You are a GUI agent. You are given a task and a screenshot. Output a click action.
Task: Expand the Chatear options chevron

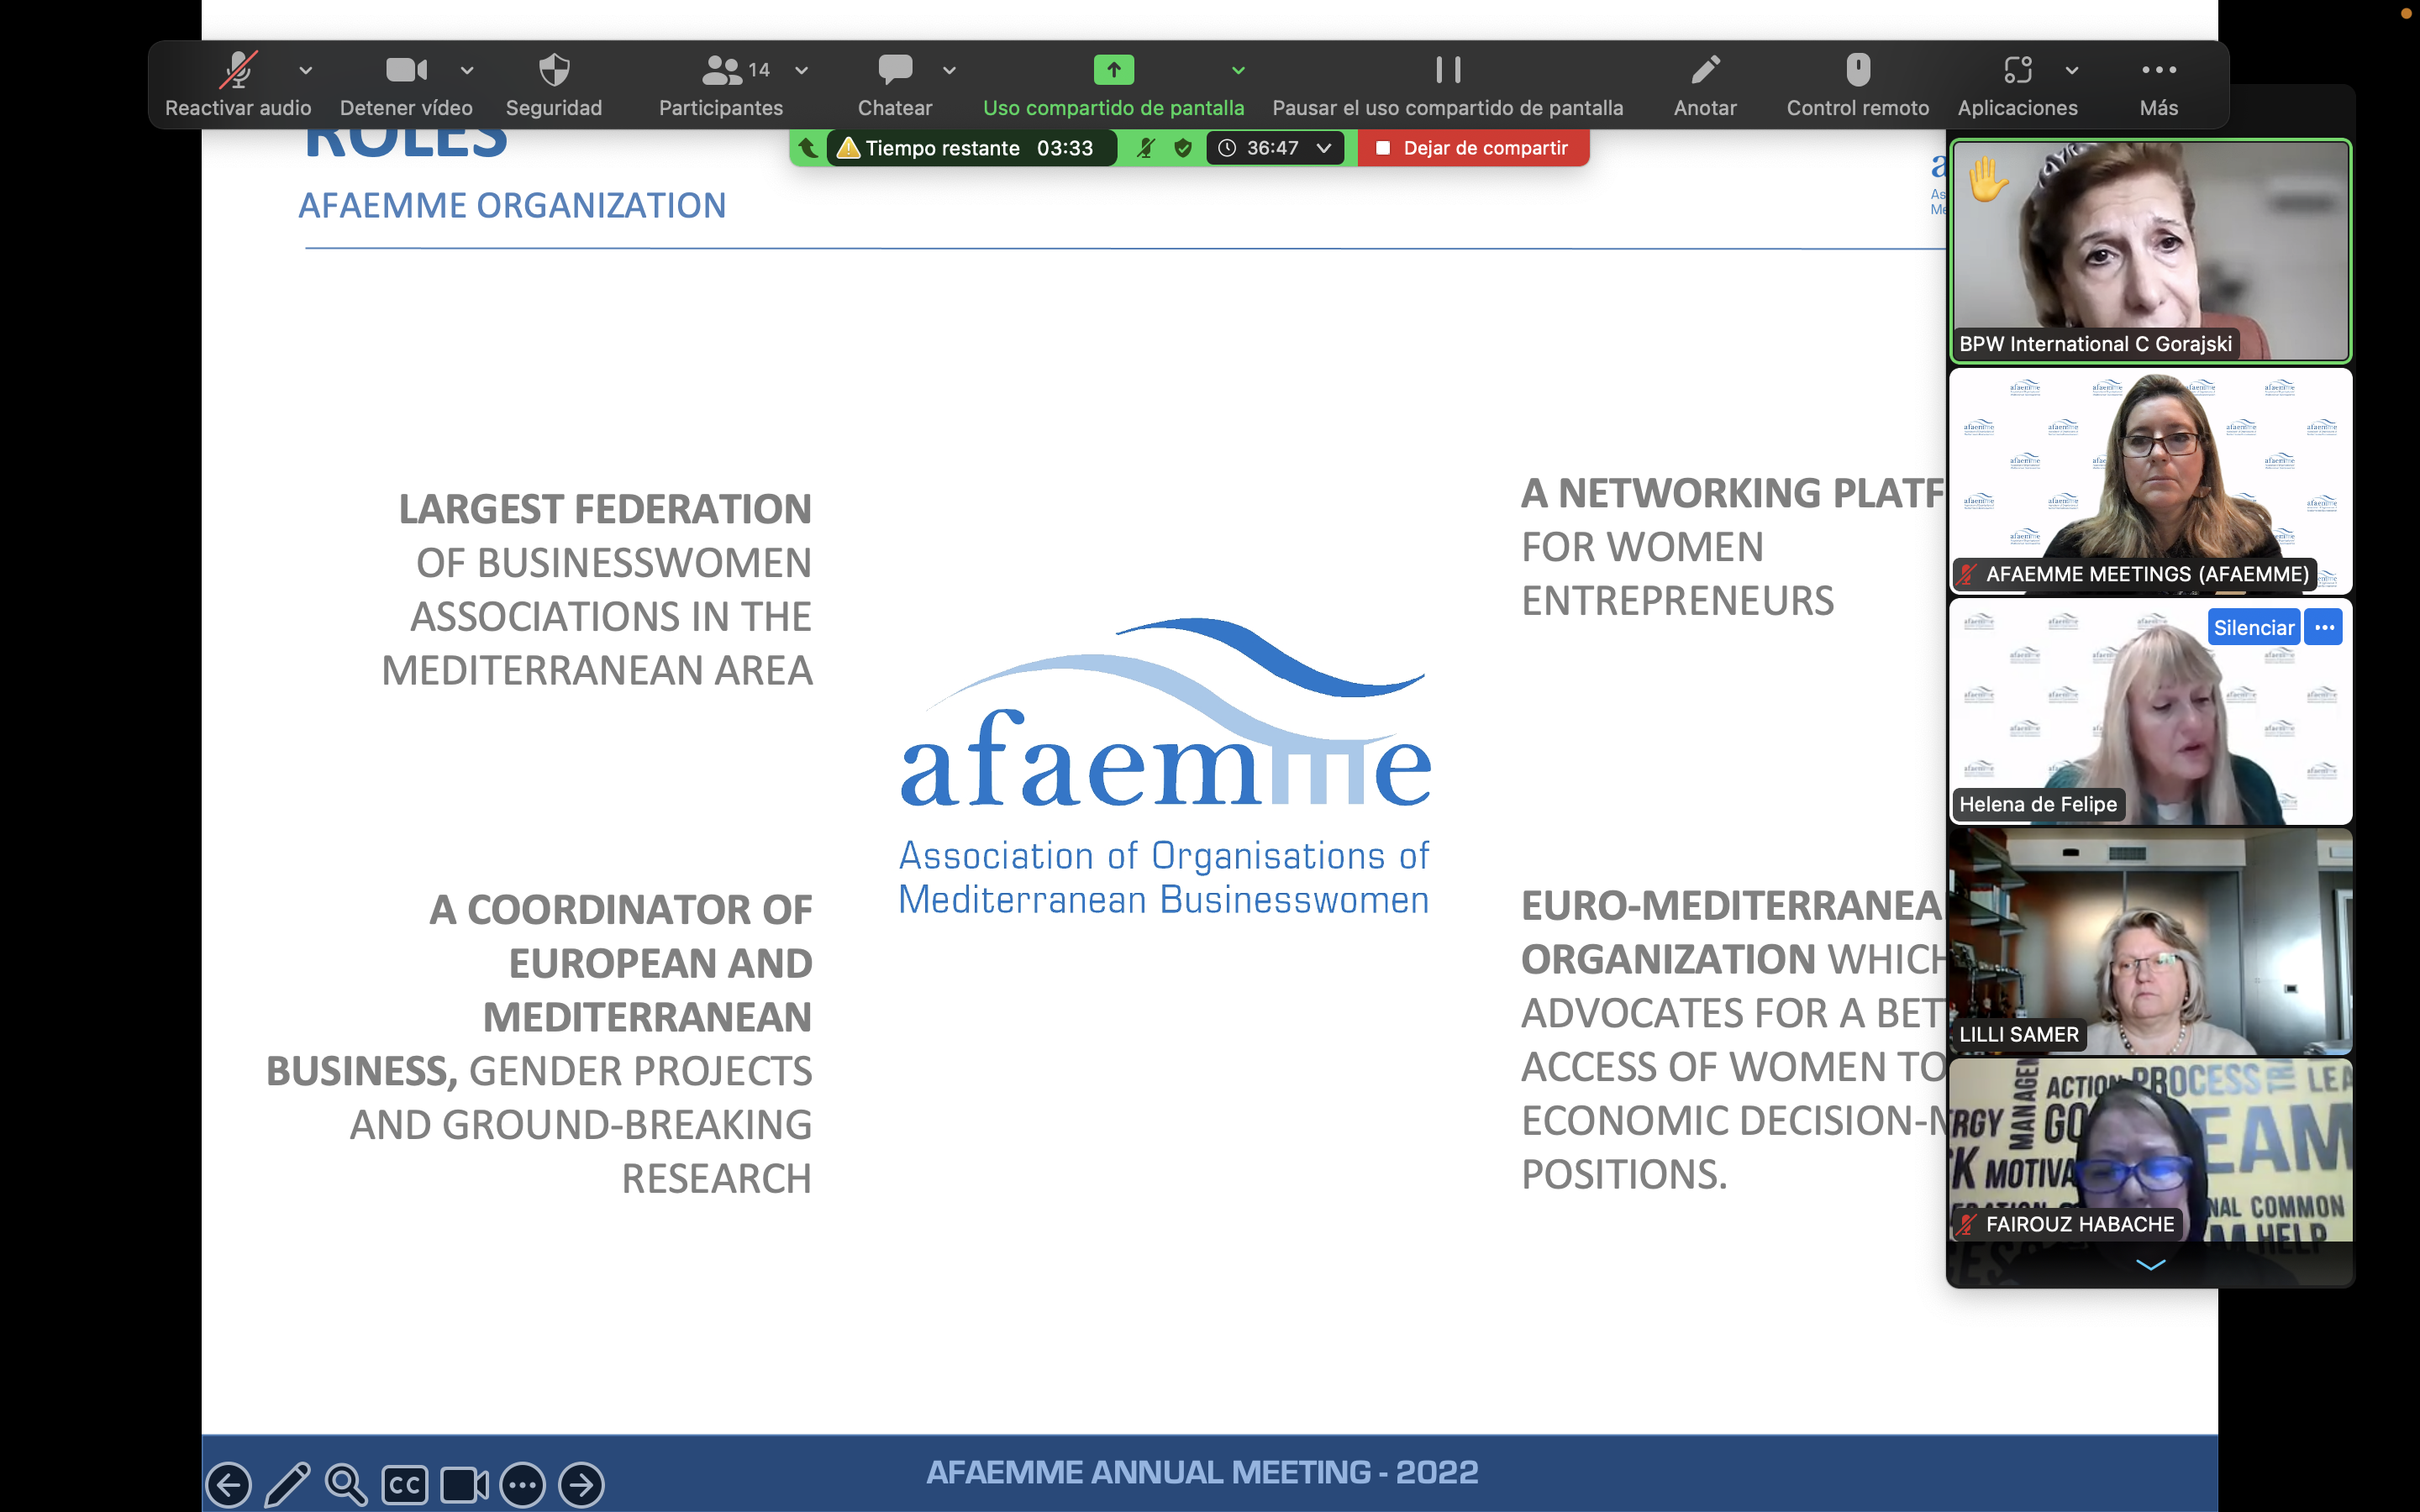(x=950, y=70)
